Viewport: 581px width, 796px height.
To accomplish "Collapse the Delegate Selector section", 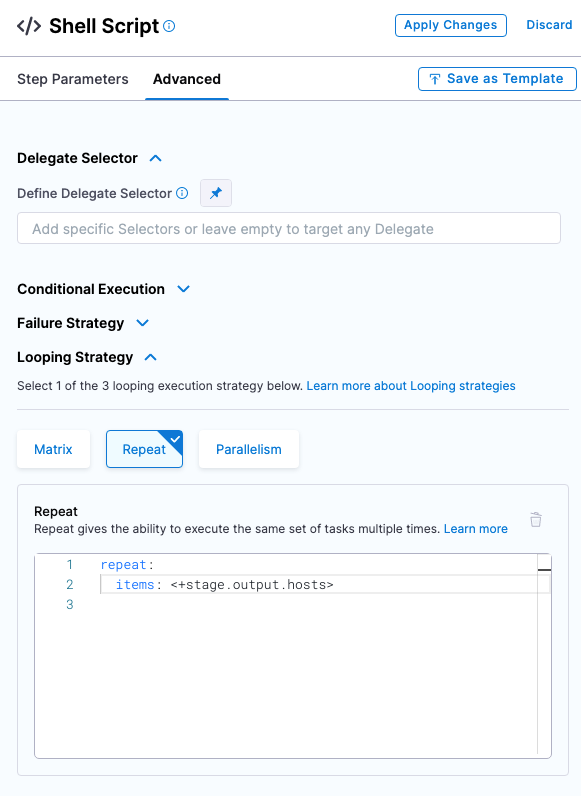I will tap(155, 158).
